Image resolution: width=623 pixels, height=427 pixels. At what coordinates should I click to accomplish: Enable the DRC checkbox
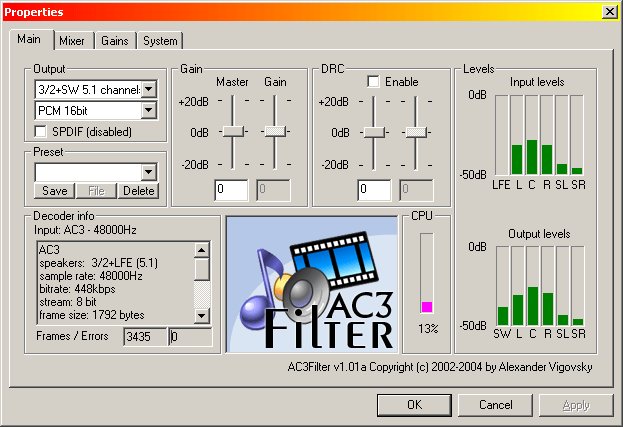[373, 81]
